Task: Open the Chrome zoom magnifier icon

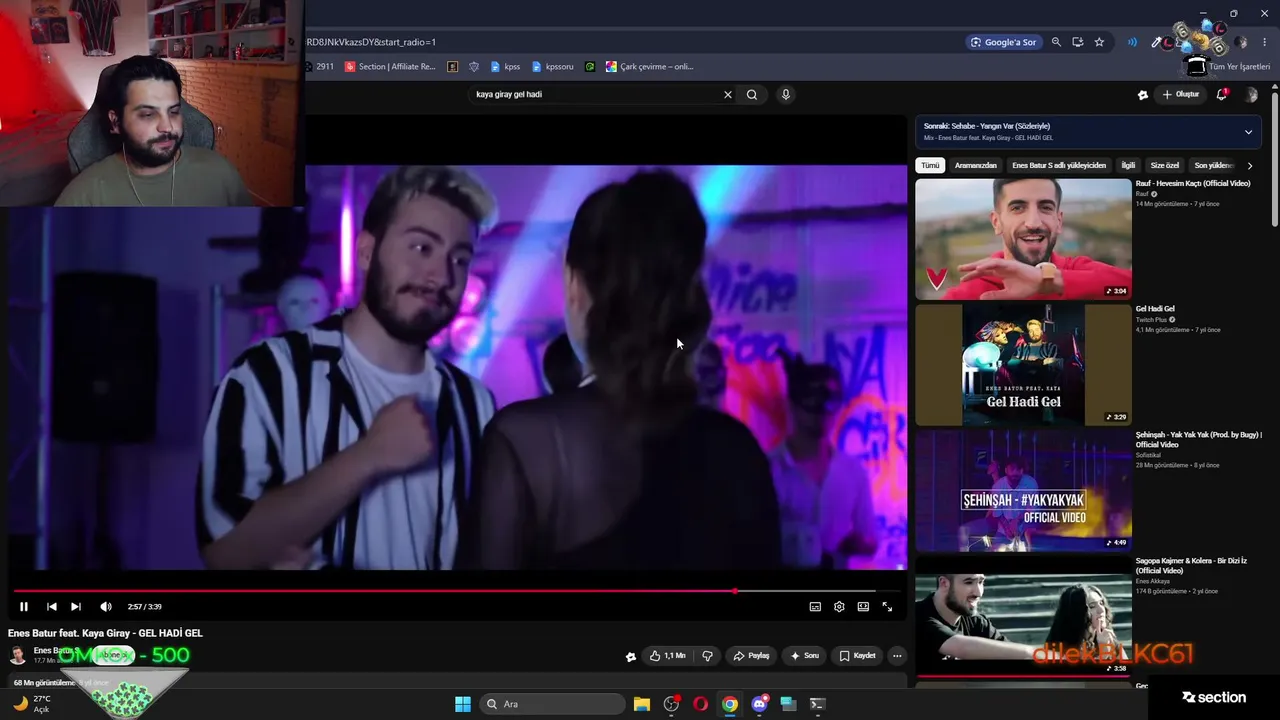Action: point(1056,42)
